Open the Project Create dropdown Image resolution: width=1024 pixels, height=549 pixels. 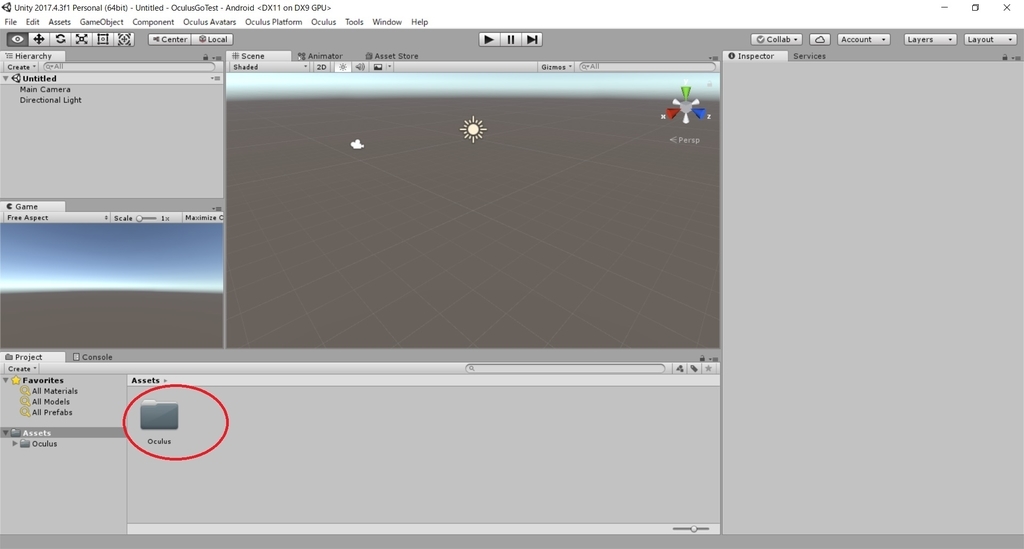tap(22, 368)
